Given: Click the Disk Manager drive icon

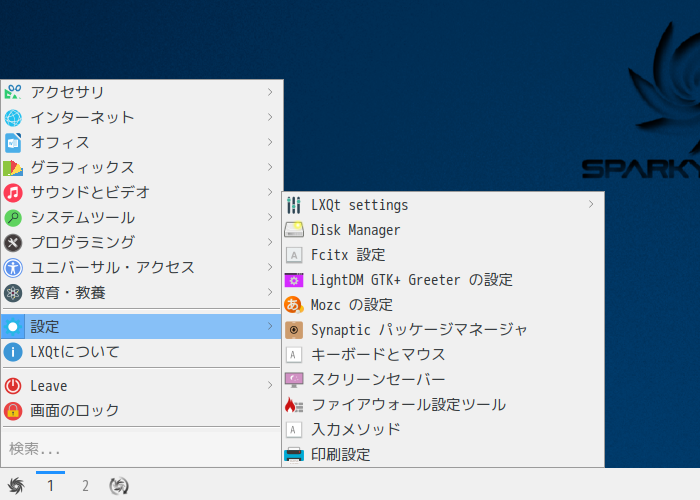Looking at the screenshot, I should pos(294,230).
